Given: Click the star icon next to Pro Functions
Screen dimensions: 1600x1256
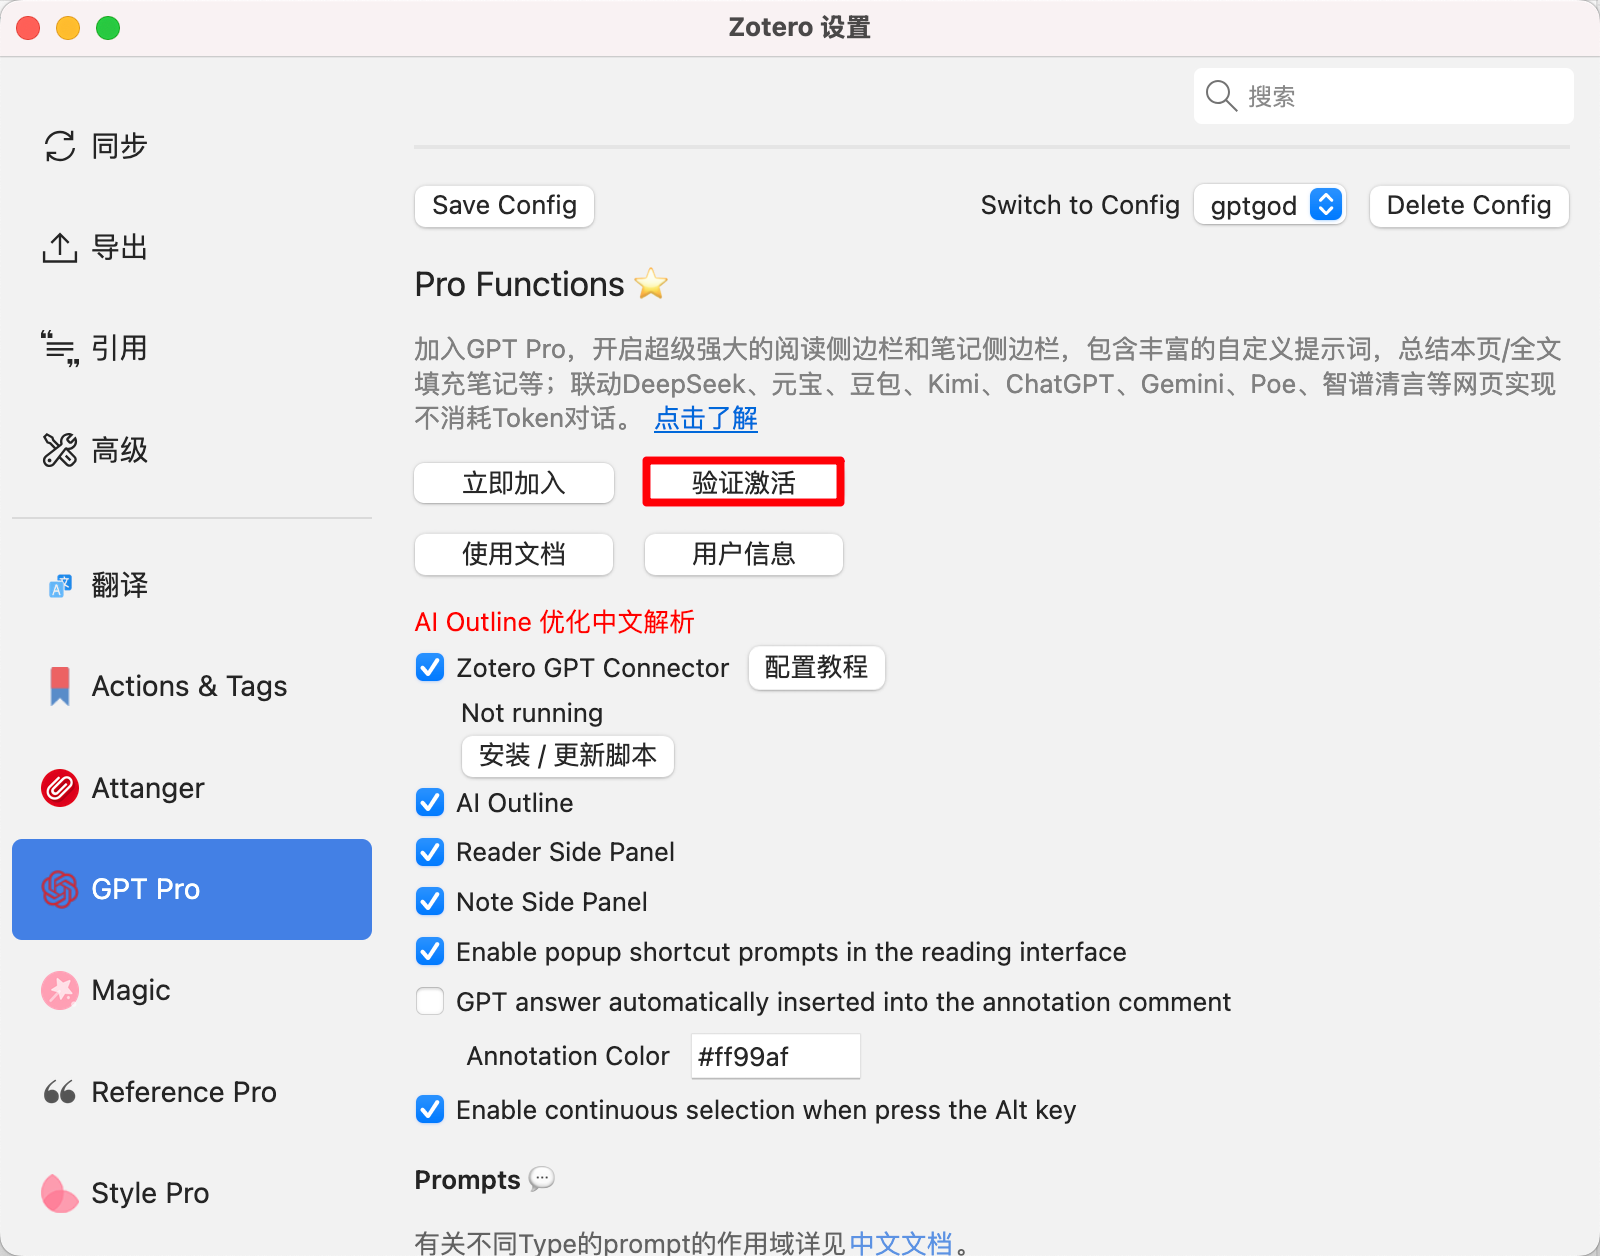Looking at the screenshot, I should pyautogui.click(x=651, y=284).
